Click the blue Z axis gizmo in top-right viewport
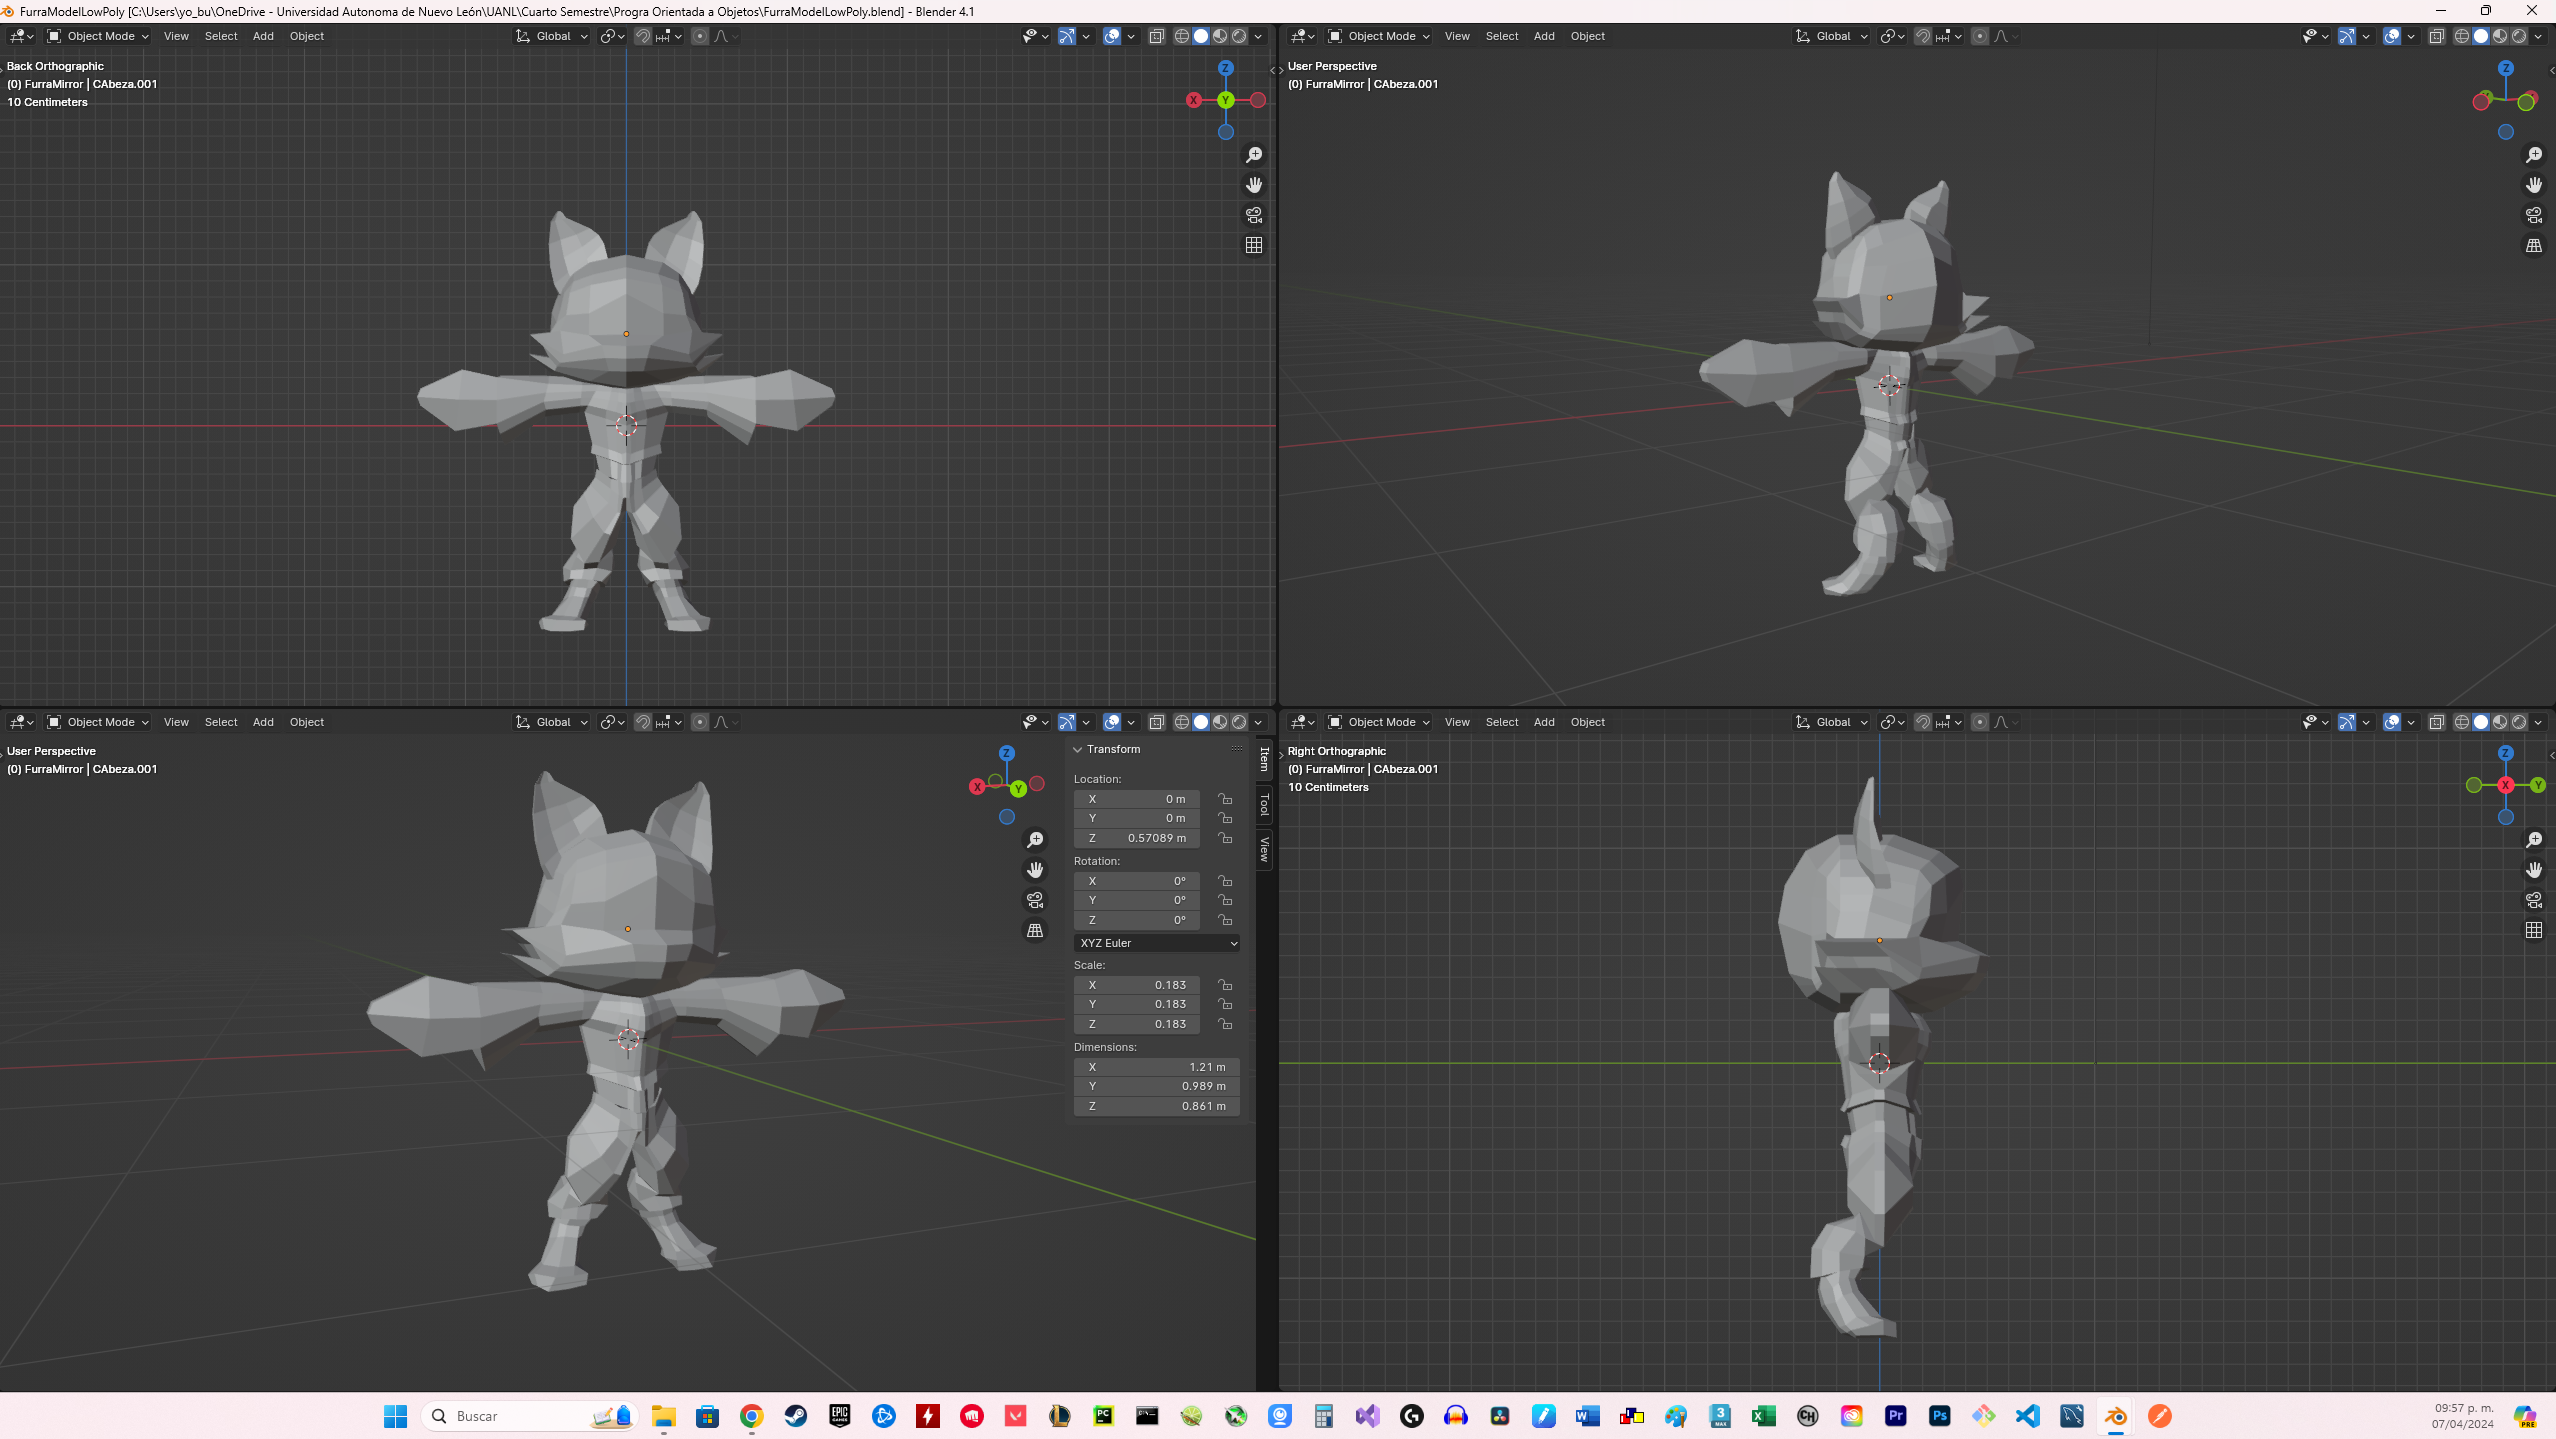The width and height of the screenshot is (2556, 1439). coord(2506,68)
